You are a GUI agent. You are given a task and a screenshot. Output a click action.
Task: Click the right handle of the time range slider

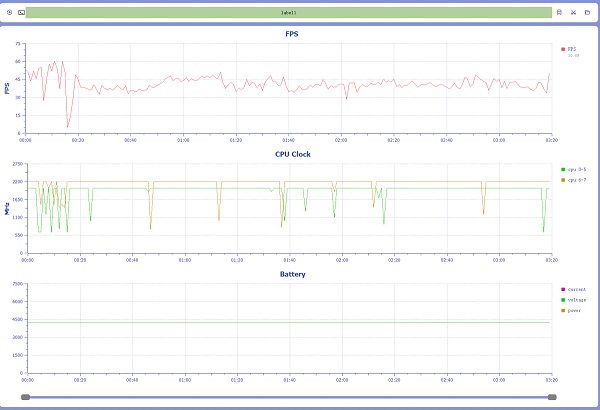click(x=552, y=397)
